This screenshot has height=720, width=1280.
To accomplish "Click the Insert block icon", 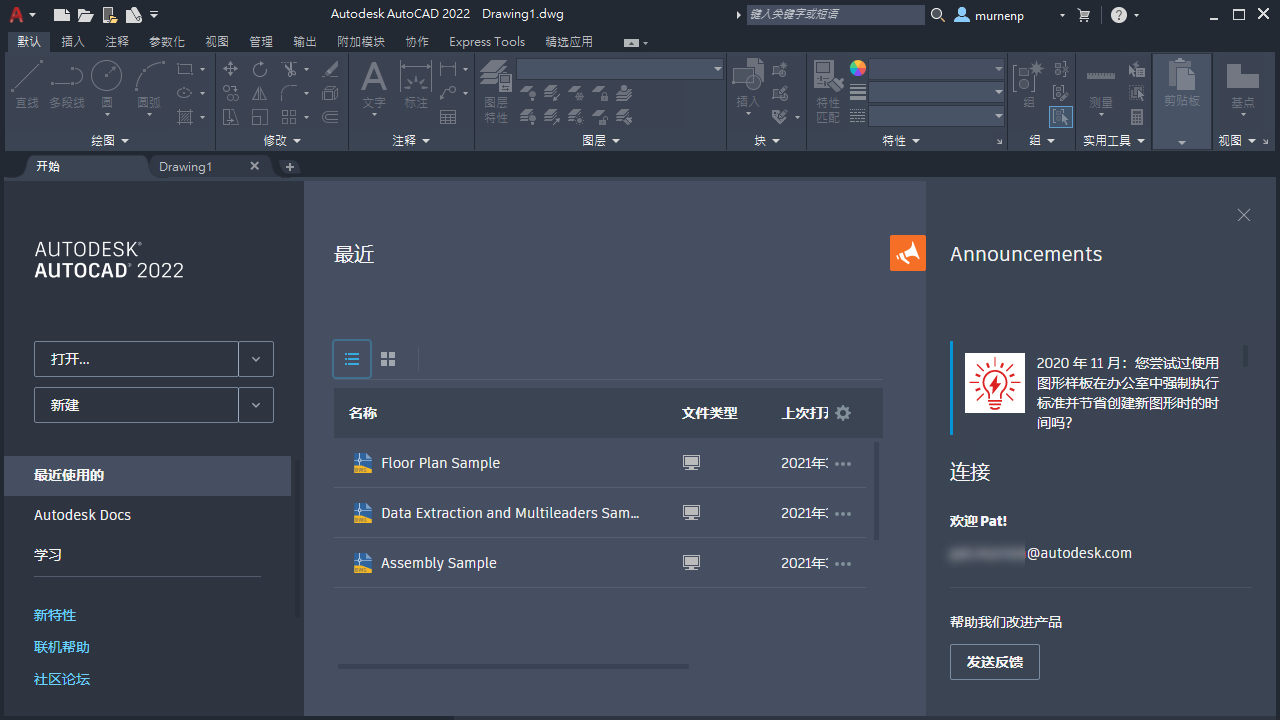I will coord(747,77).
